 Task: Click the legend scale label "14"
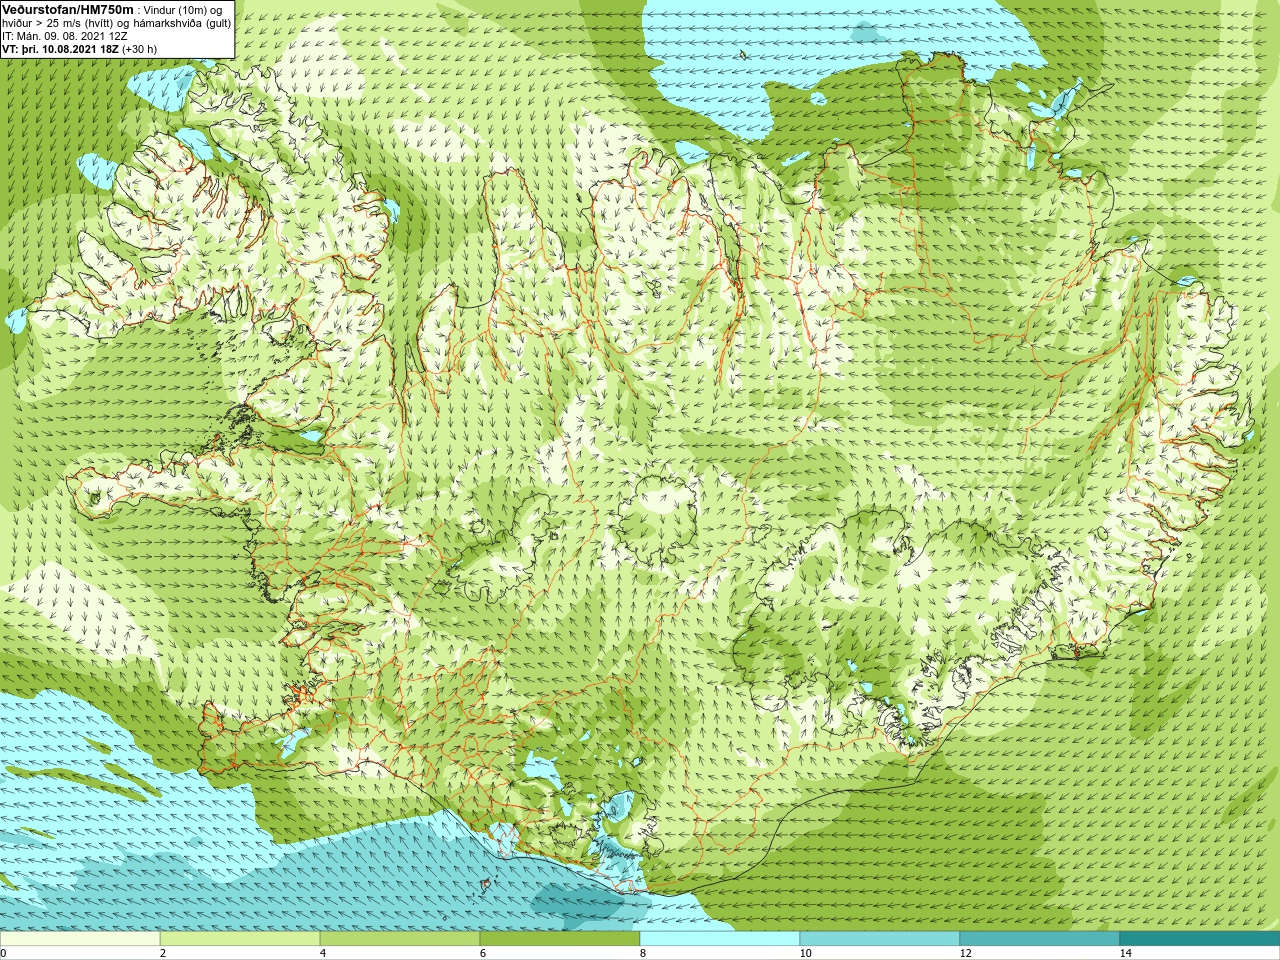pos(1125,953)
